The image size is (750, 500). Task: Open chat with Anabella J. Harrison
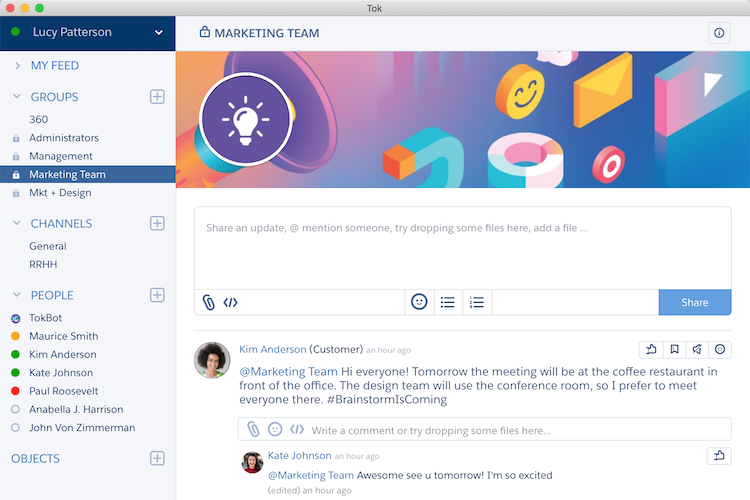click(x=76, y=410)
